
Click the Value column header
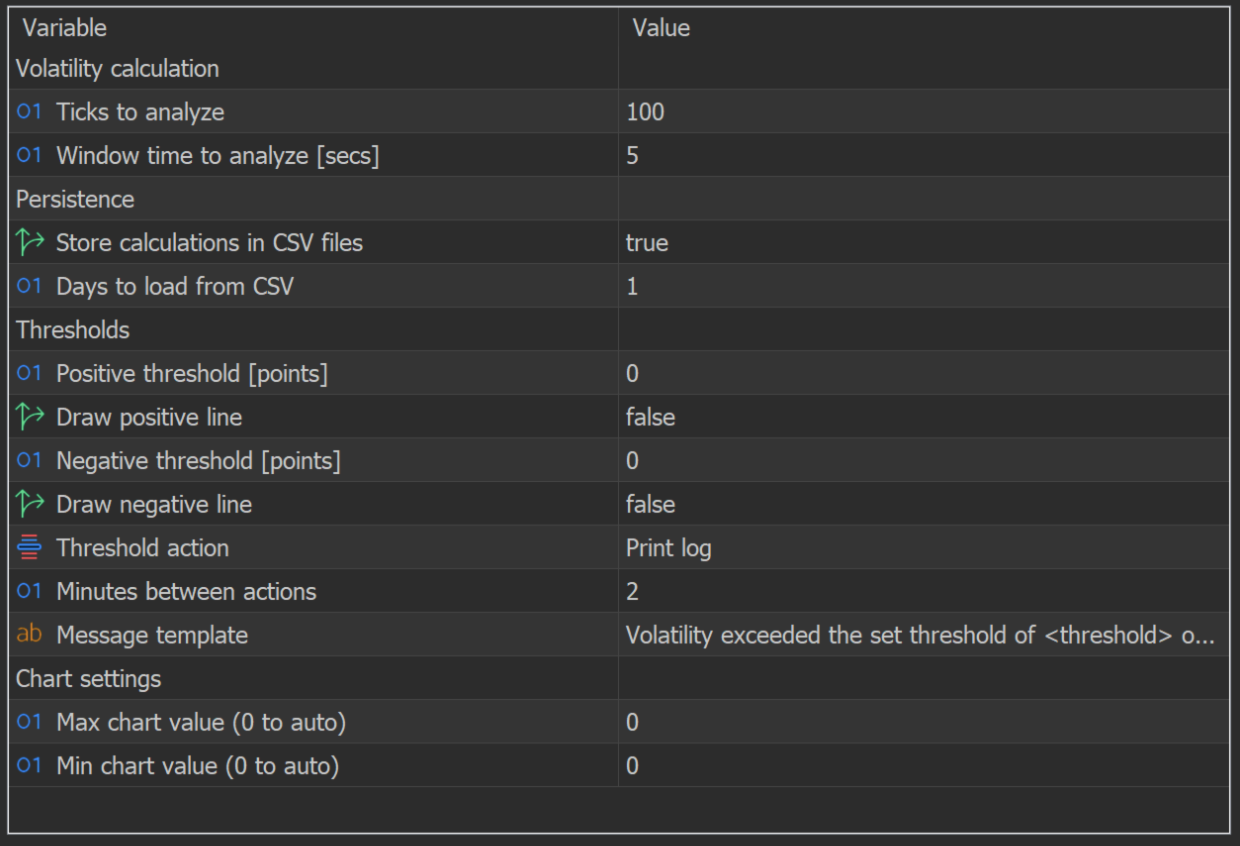coord(661,28)
